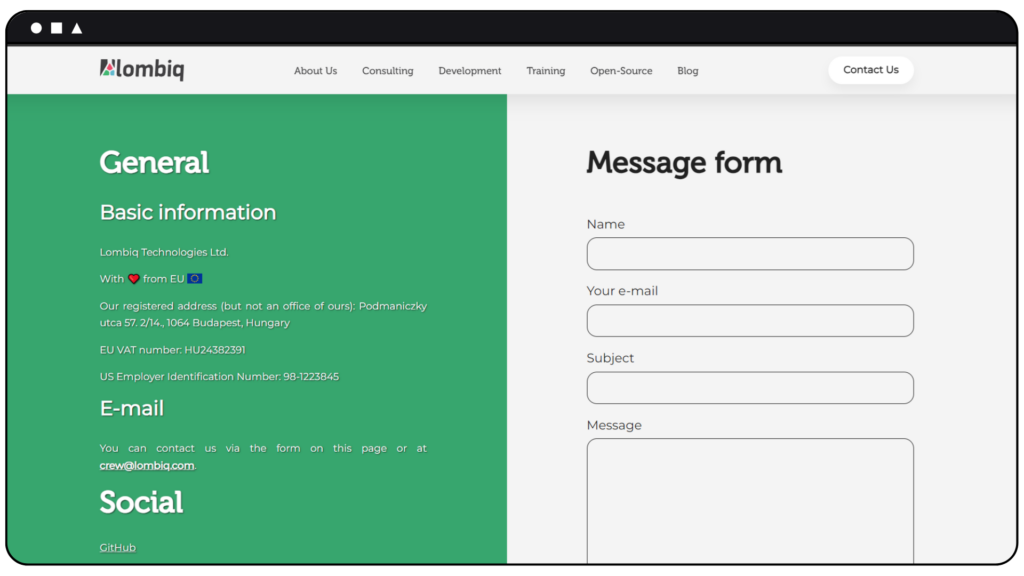
Task: Open the Development menu item
Action: (x=470, y=71)
